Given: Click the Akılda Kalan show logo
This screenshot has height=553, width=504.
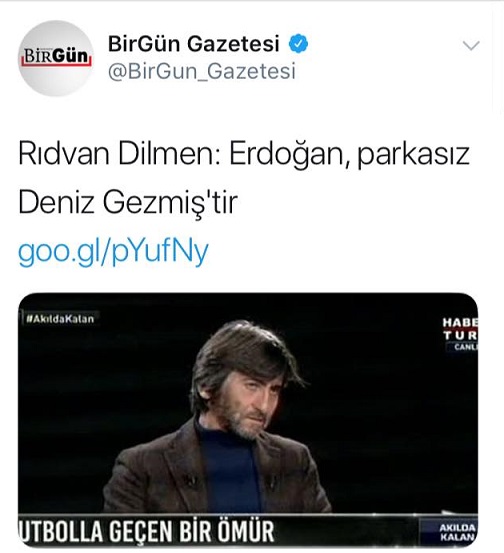Looking at the screenshot, I should point(457,532).
